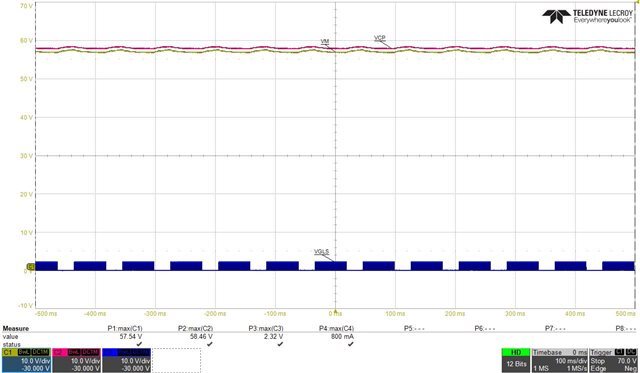The image size is (640, 373).
Task: Click the VCP trace label
Action: click(x=380, y=38)
